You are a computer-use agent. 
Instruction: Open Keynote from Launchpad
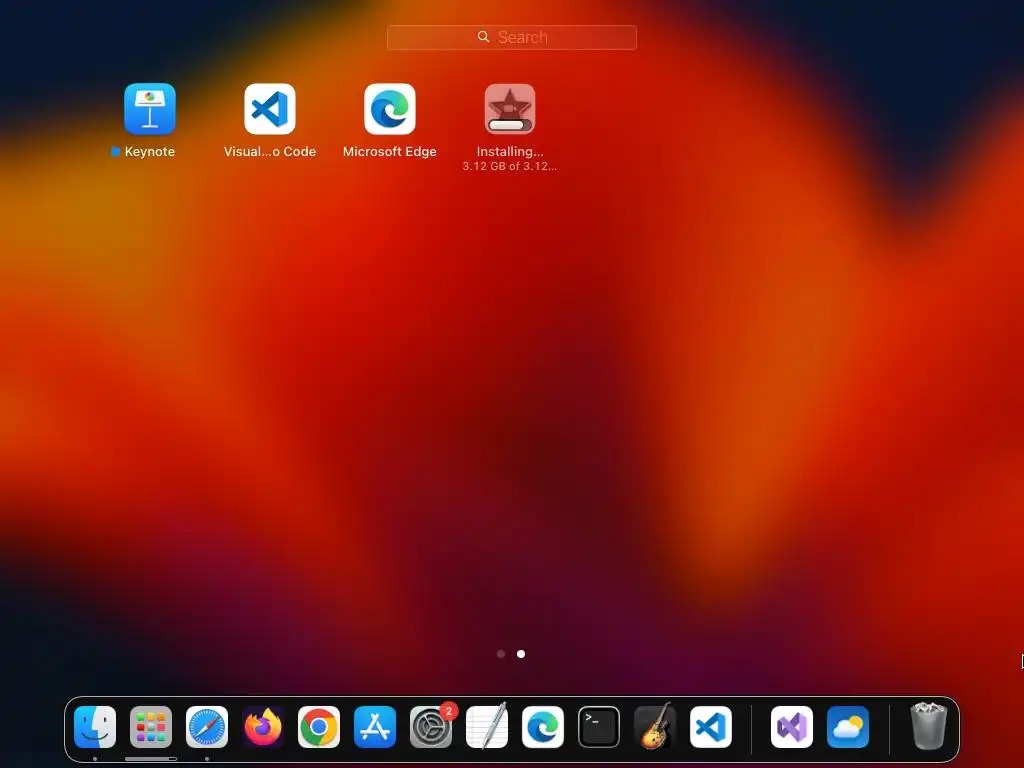tap(150, 108)
